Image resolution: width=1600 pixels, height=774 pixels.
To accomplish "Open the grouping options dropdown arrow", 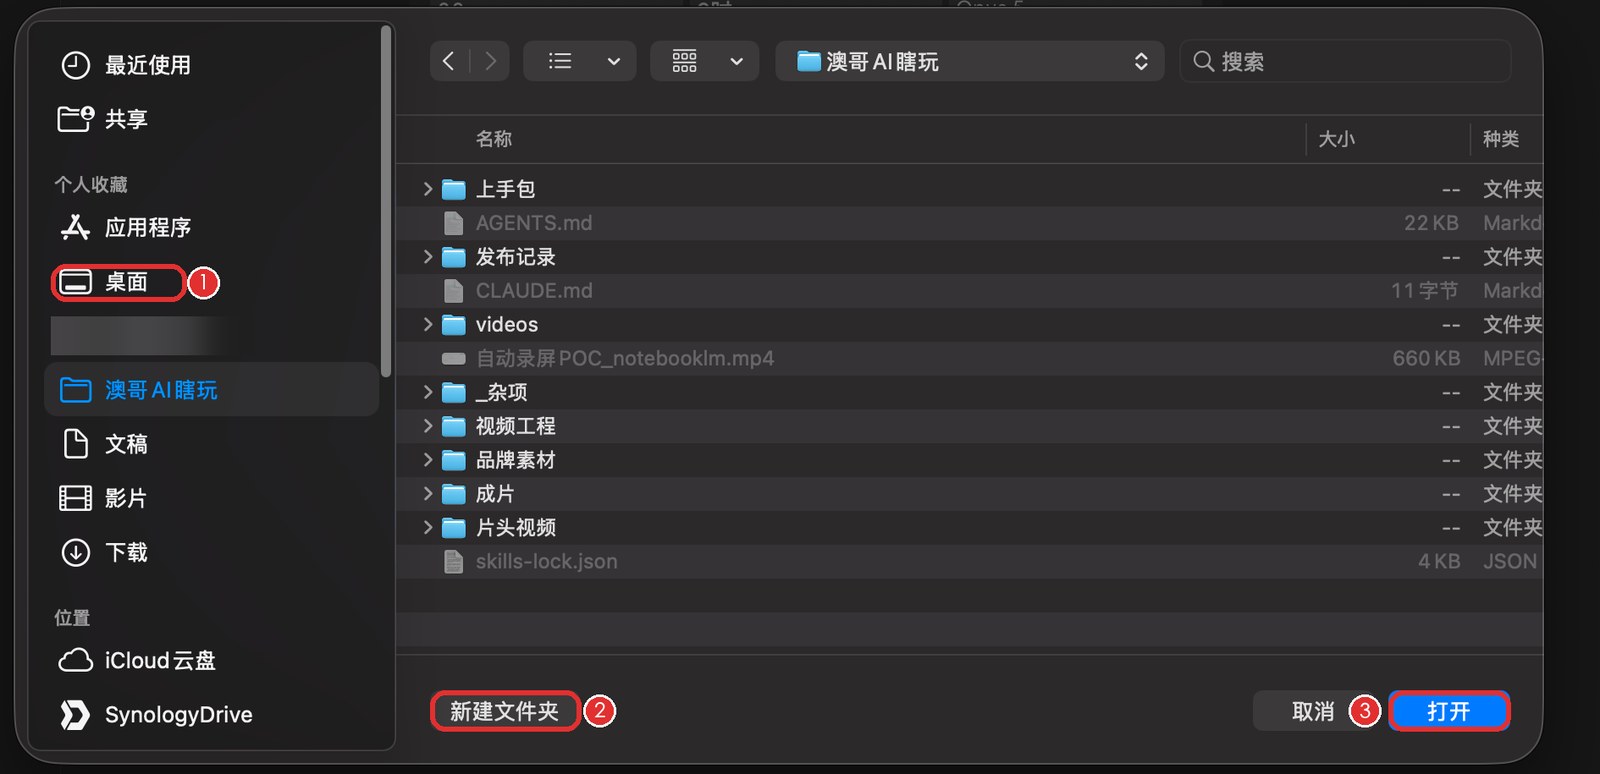I will 737,61.
